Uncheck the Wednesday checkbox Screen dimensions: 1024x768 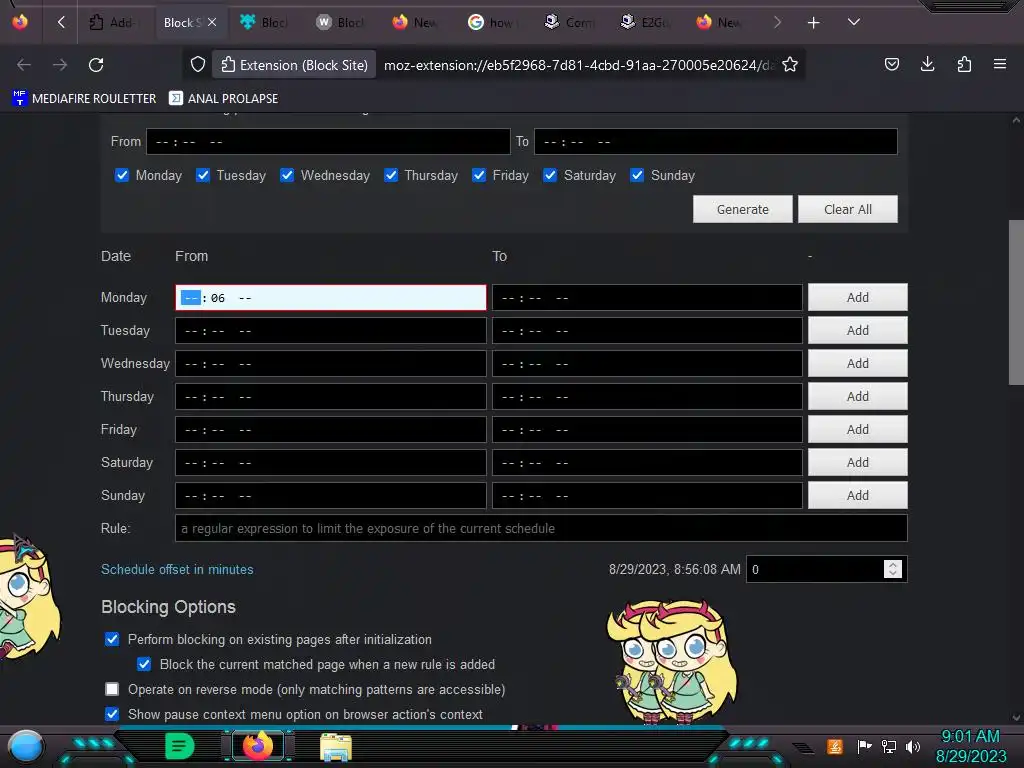click(x=287, y=175)
